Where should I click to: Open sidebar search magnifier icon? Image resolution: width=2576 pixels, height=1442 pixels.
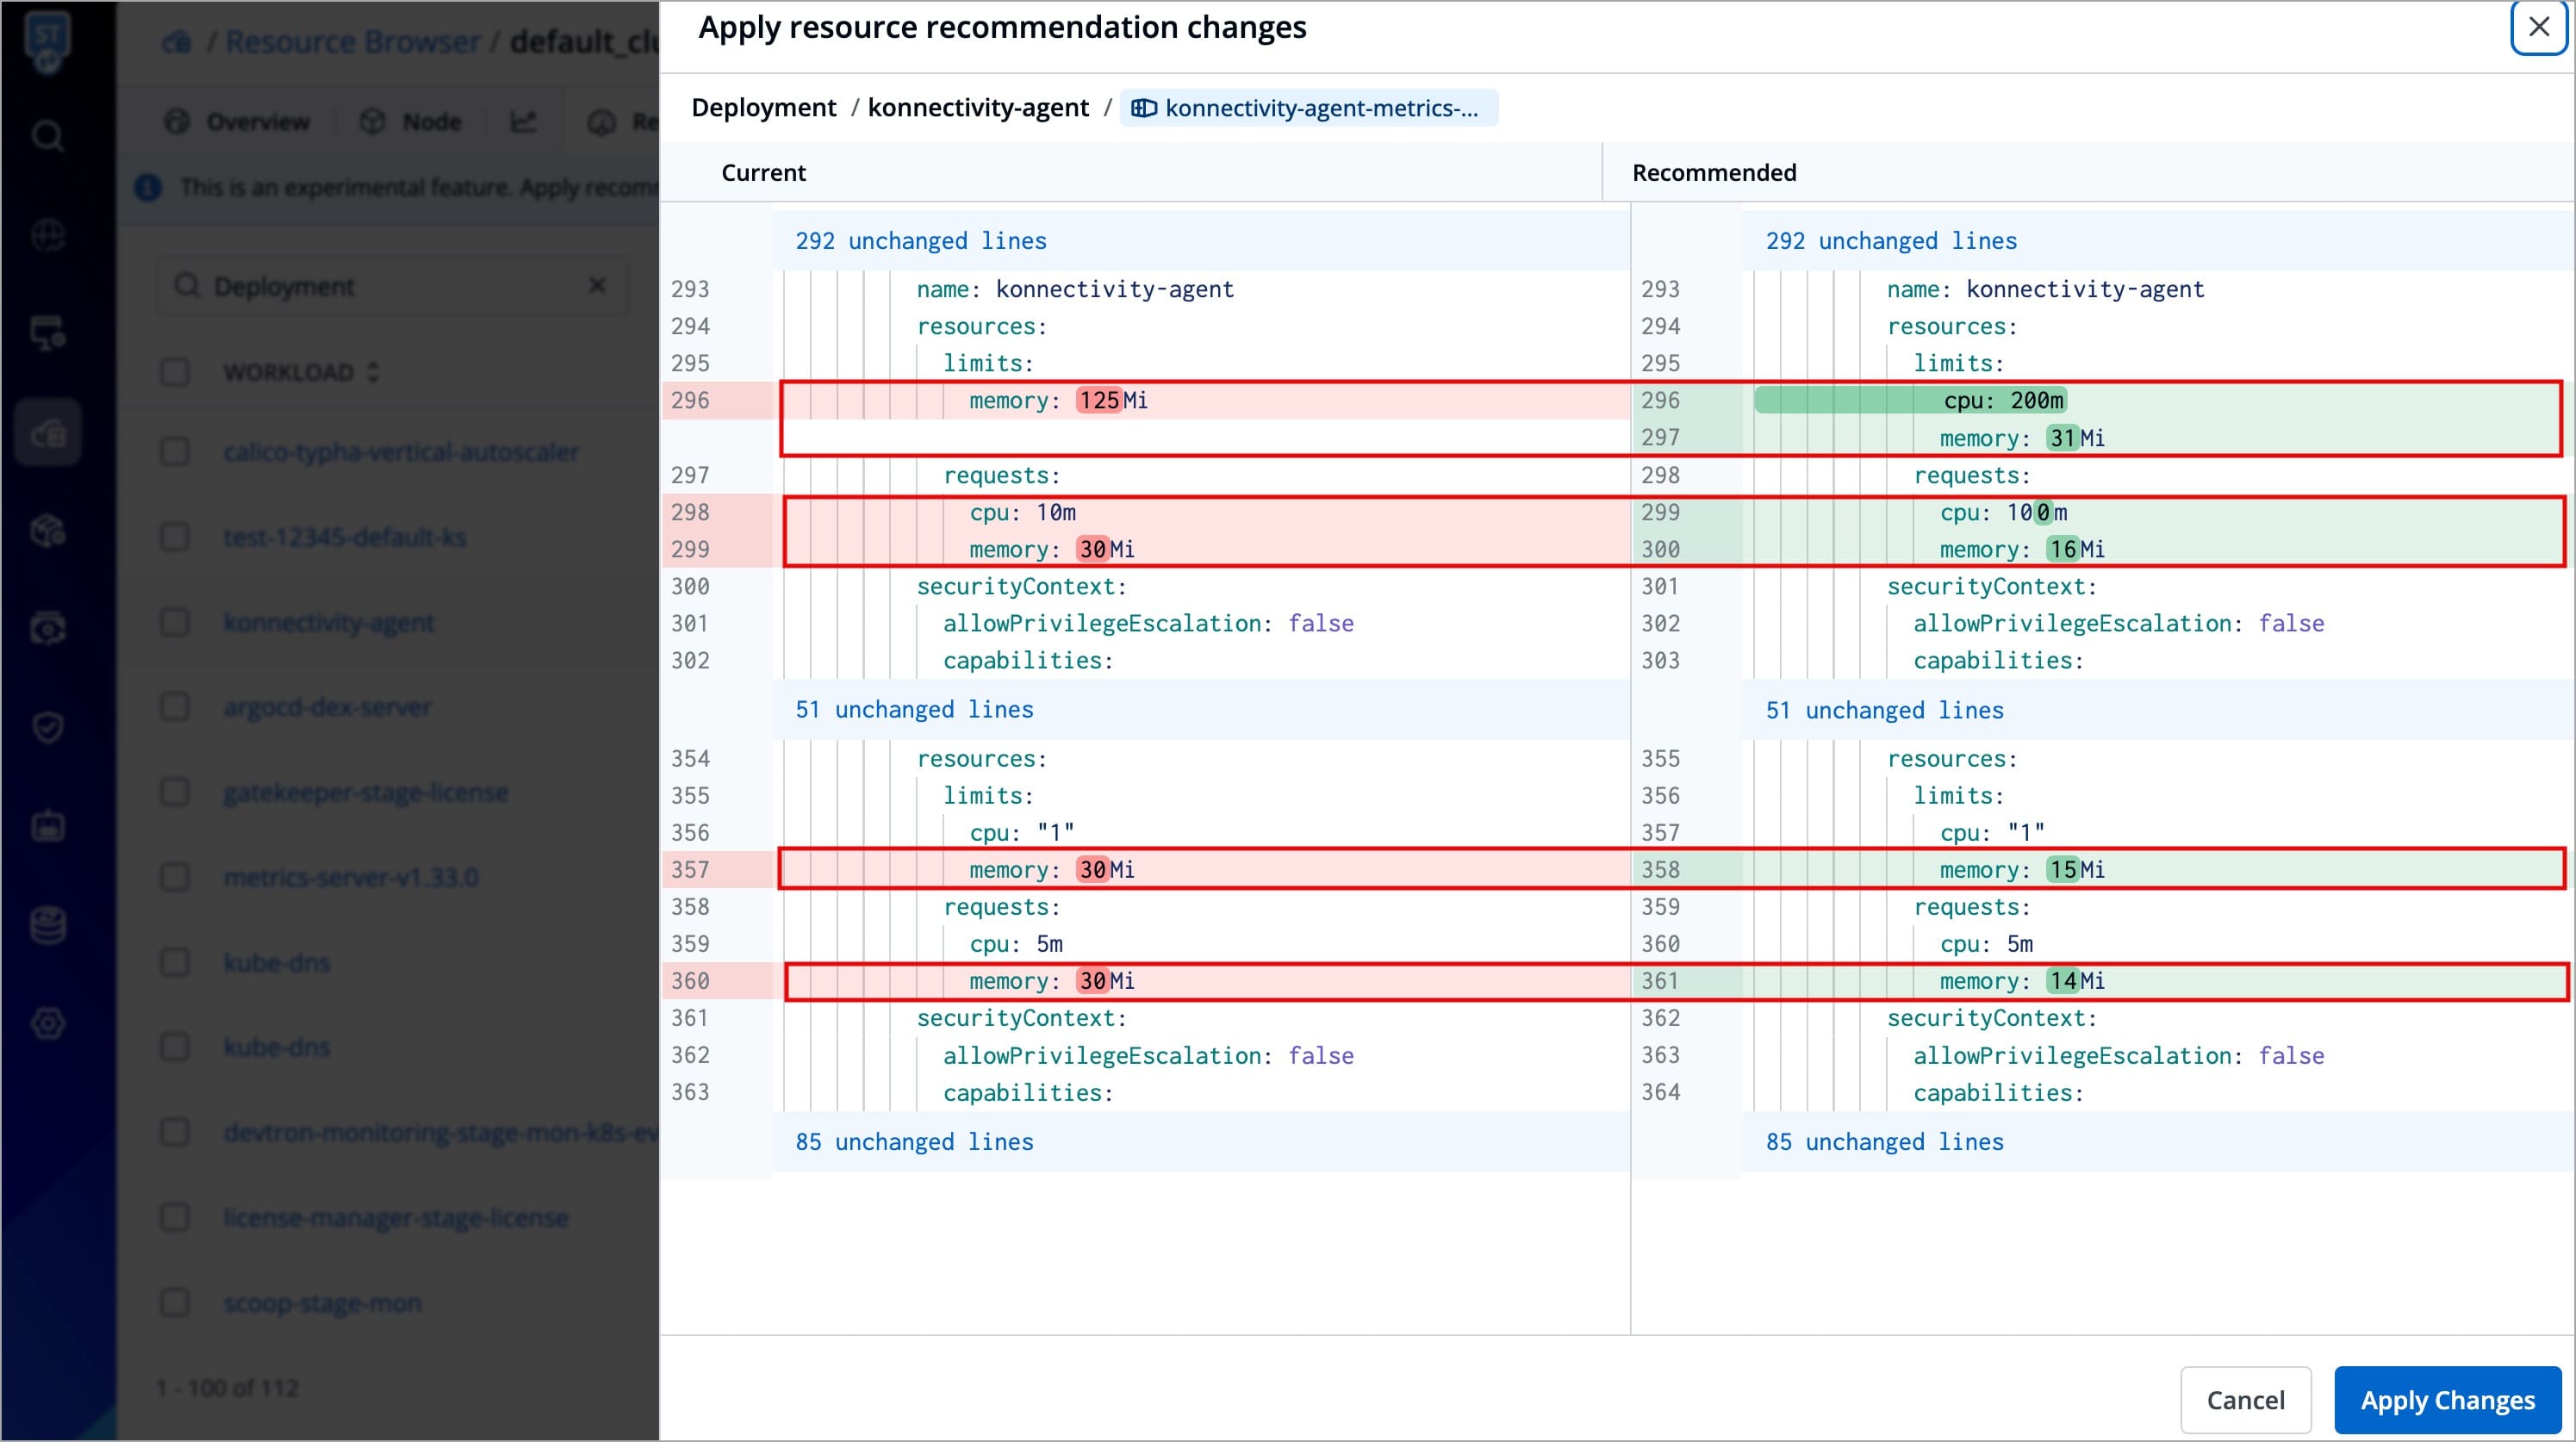pyautogui.click(x=47, y=135)
